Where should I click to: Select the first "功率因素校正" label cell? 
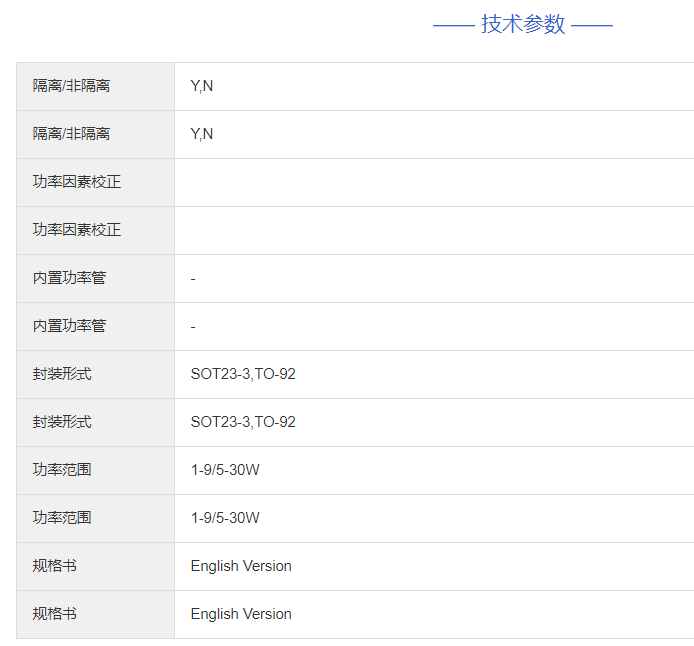[77, 182]
